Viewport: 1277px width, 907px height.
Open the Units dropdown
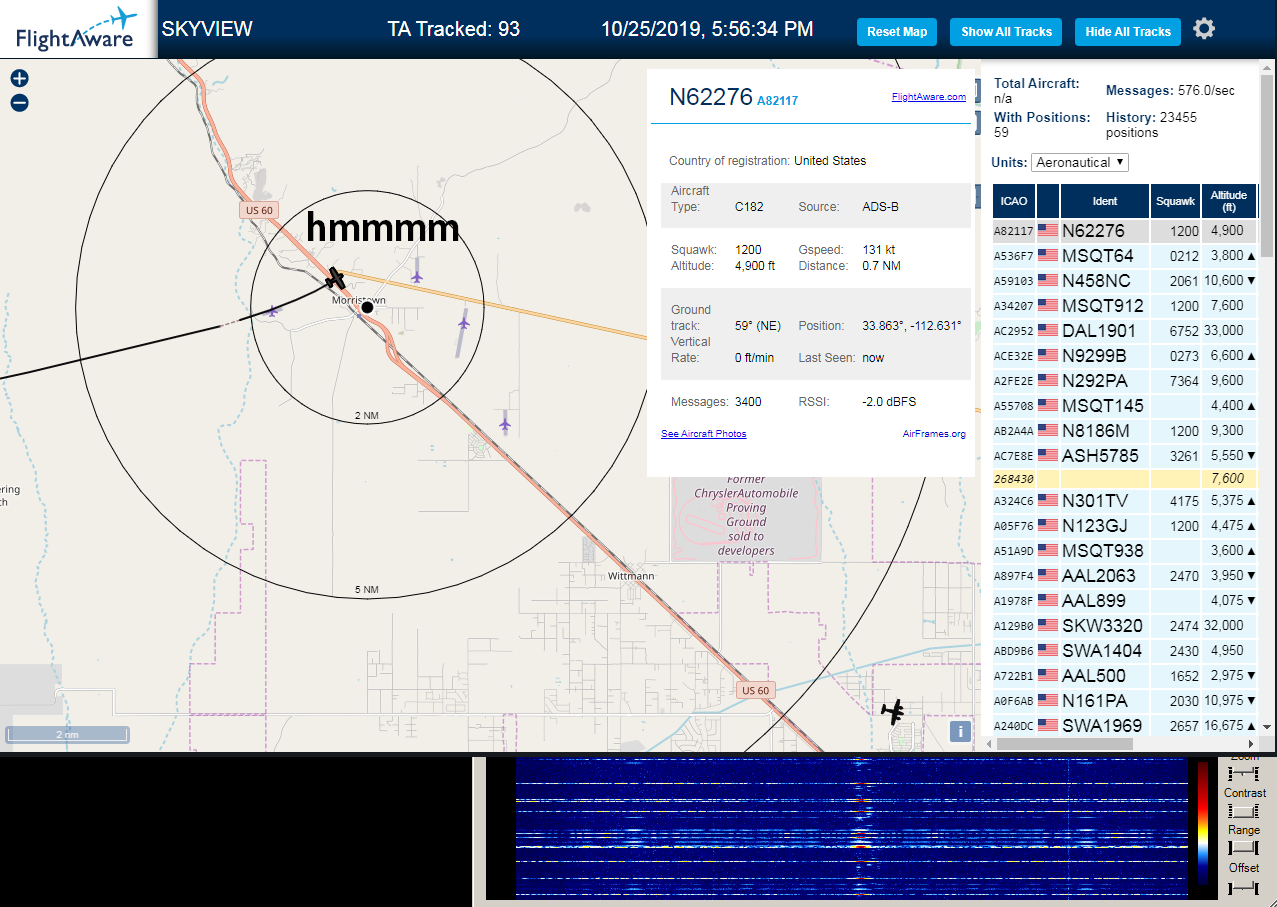point(1080,162)
